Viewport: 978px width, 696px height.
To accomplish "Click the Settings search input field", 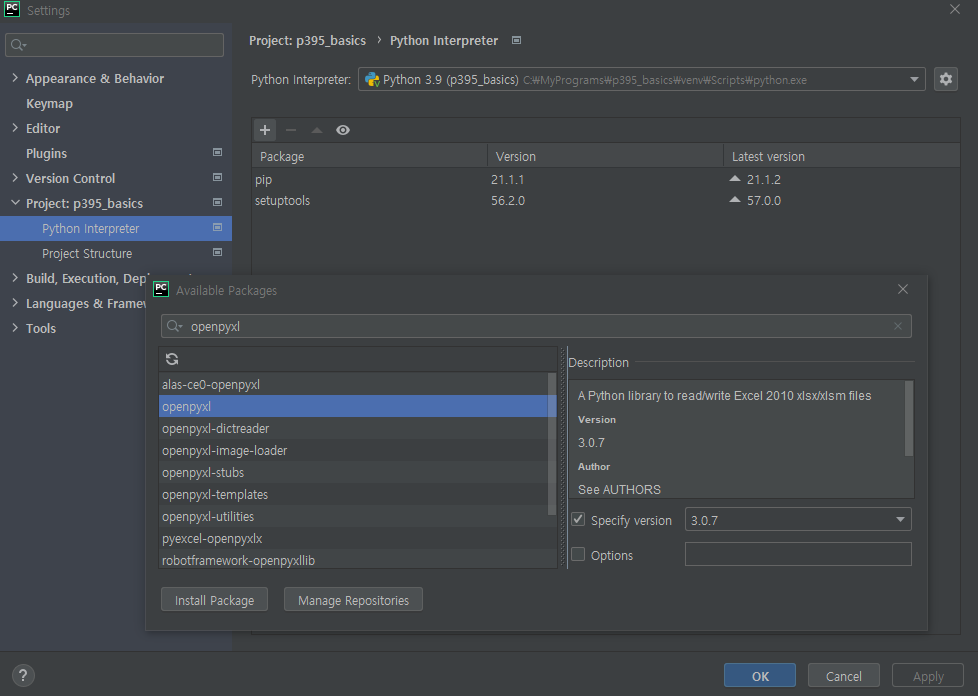I will coord(114,45).
